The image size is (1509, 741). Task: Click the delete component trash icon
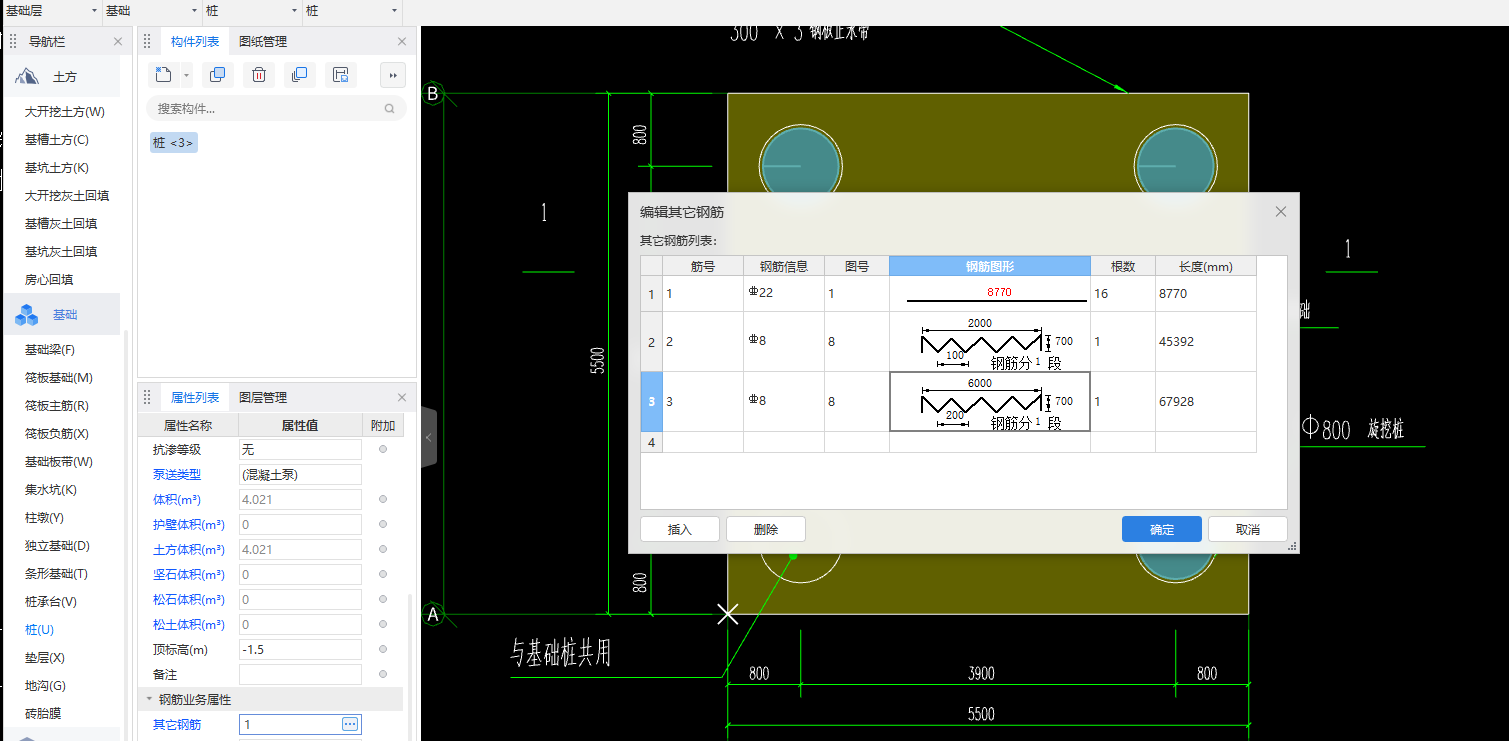(x=258, y=75)
